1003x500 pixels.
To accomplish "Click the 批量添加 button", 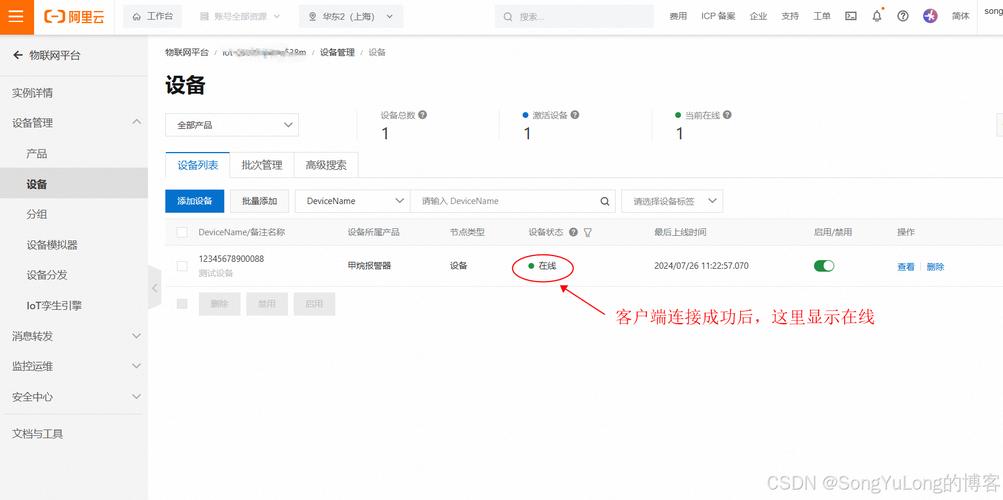I will 260,201.
